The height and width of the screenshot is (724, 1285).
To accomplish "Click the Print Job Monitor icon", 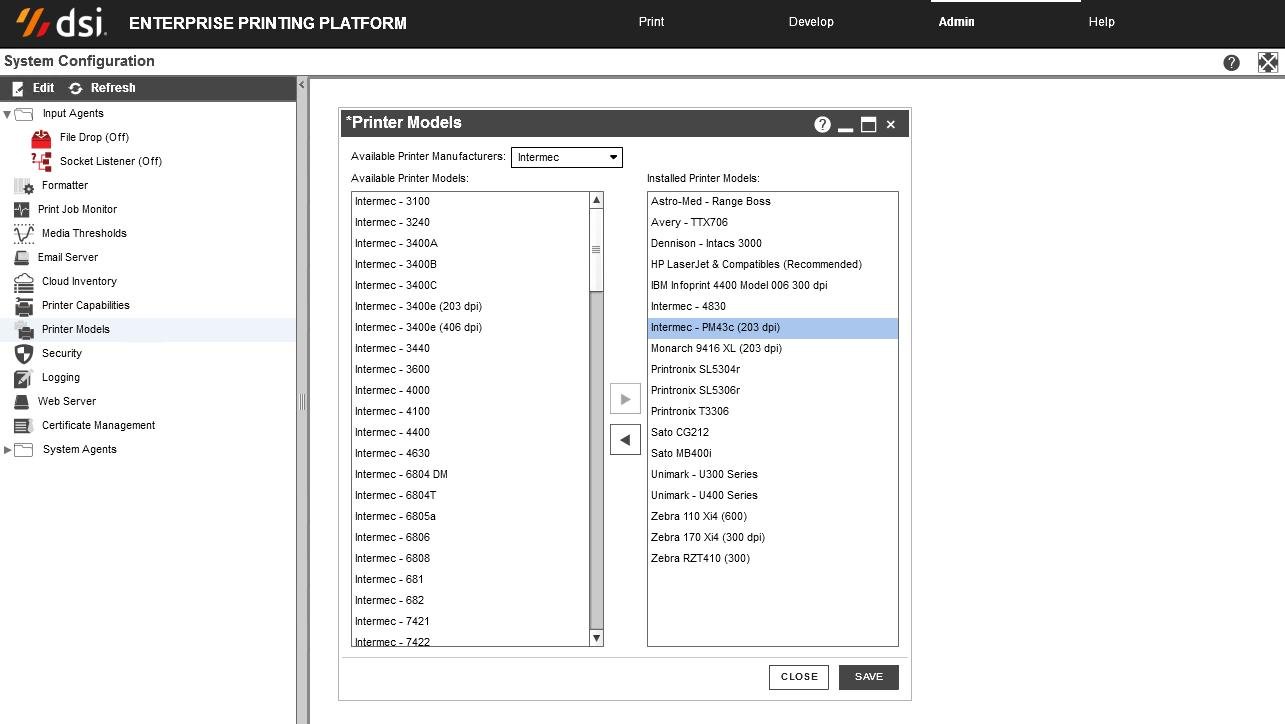I will 22,209.
